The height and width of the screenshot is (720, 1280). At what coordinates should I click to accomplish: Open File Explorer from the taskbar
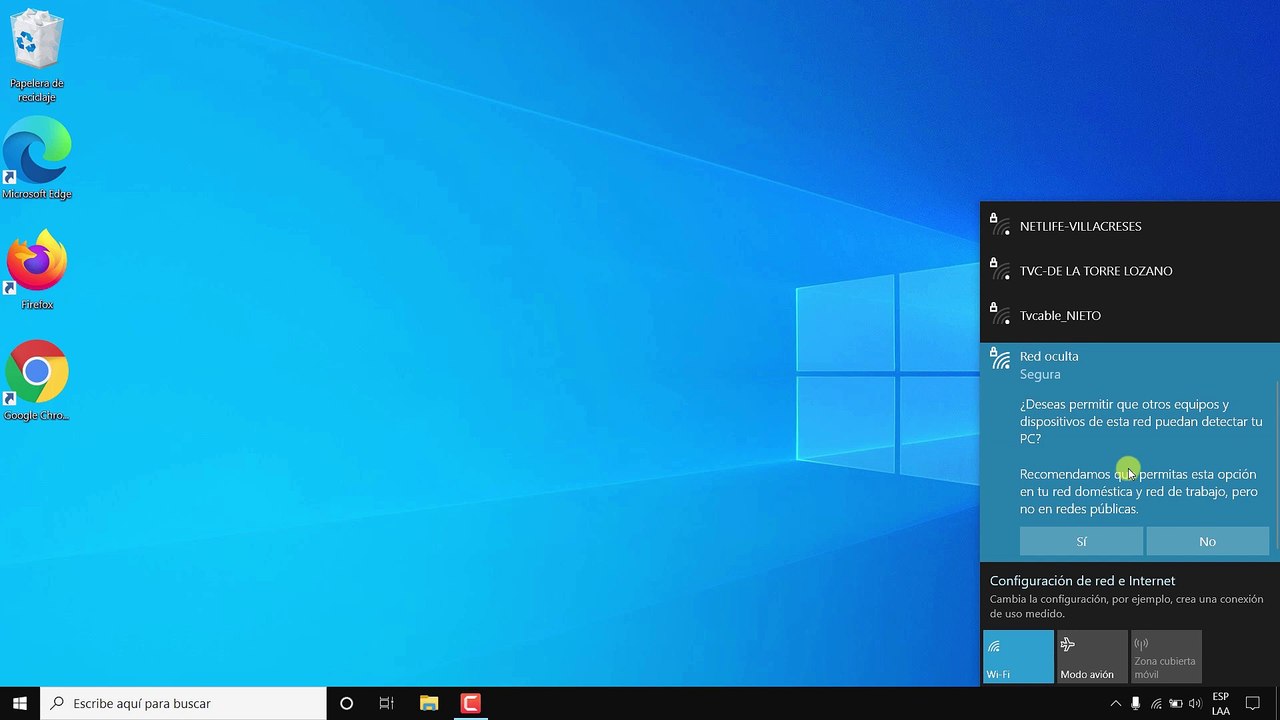pyautogui.click(x=429, y=703)
